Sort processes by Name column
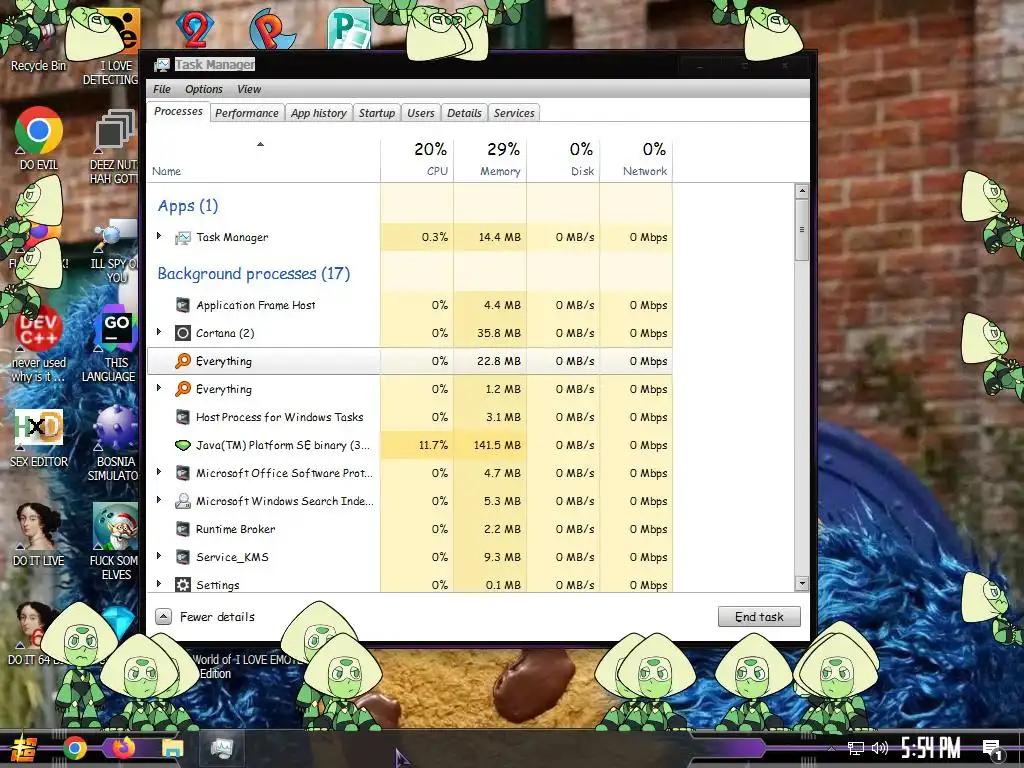This screenshot has width=1024, height=768. pos(263,160)
